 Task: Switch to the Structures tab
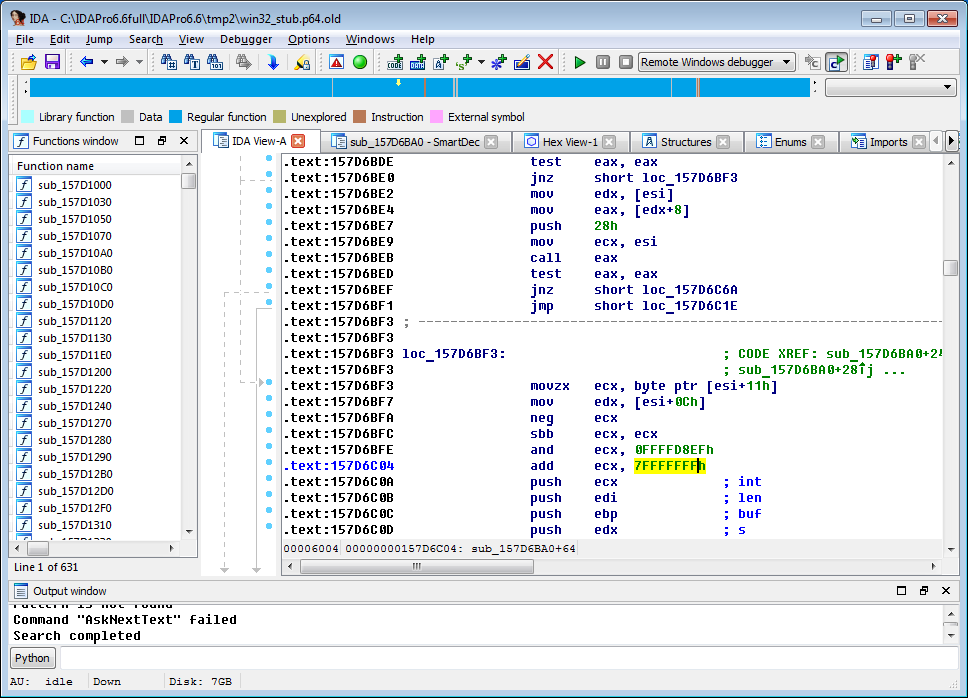(x=685, y=142)
